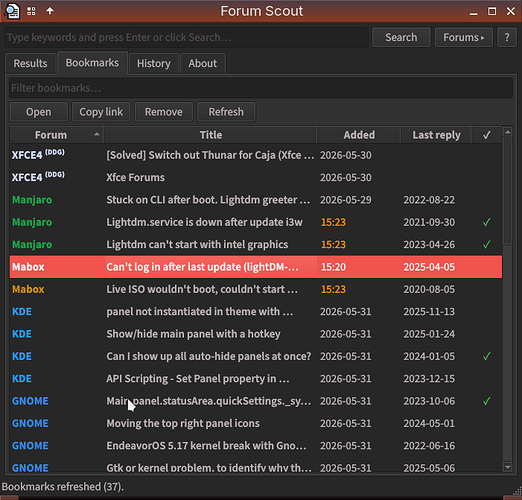
Task: Sort by the checkmark column header
Action: pyautogui.click(x=486, y=135)
